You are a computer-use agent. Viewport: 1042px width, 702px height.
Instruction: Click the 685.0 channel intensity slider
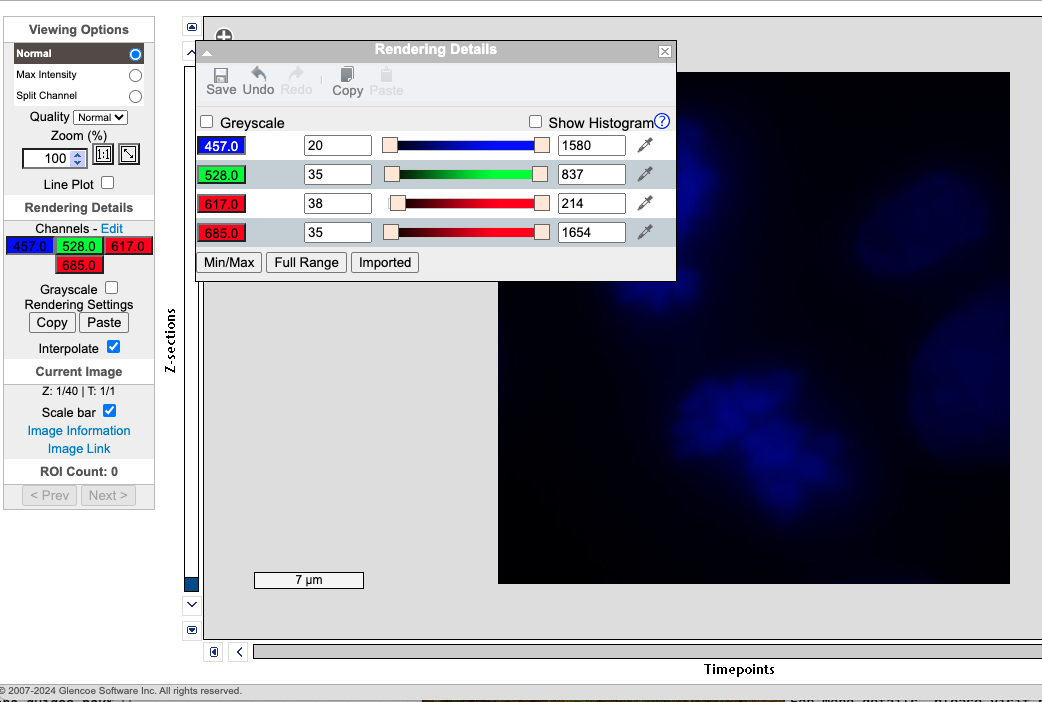coord(466,232)
